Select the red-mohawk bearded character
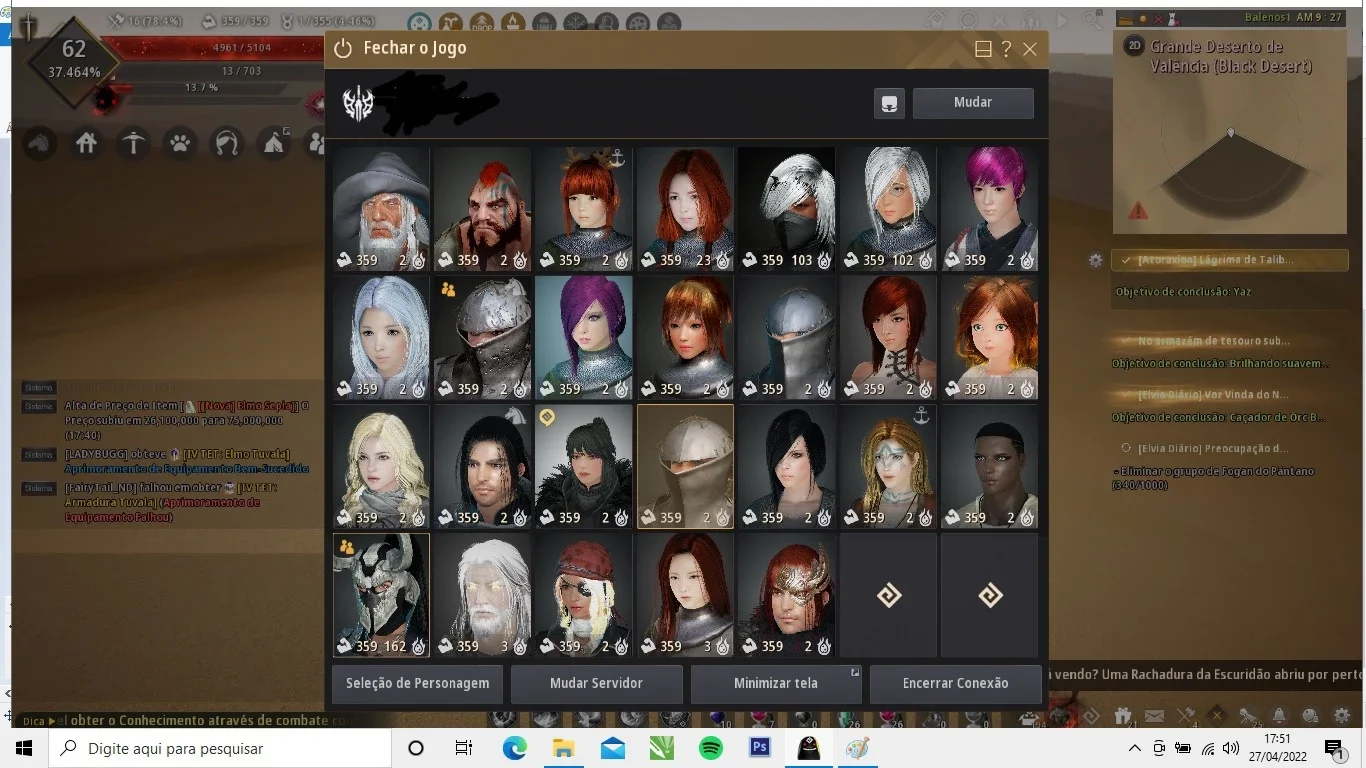The height and width of the screenshot is (768, 1366). [x=482, y=209]
